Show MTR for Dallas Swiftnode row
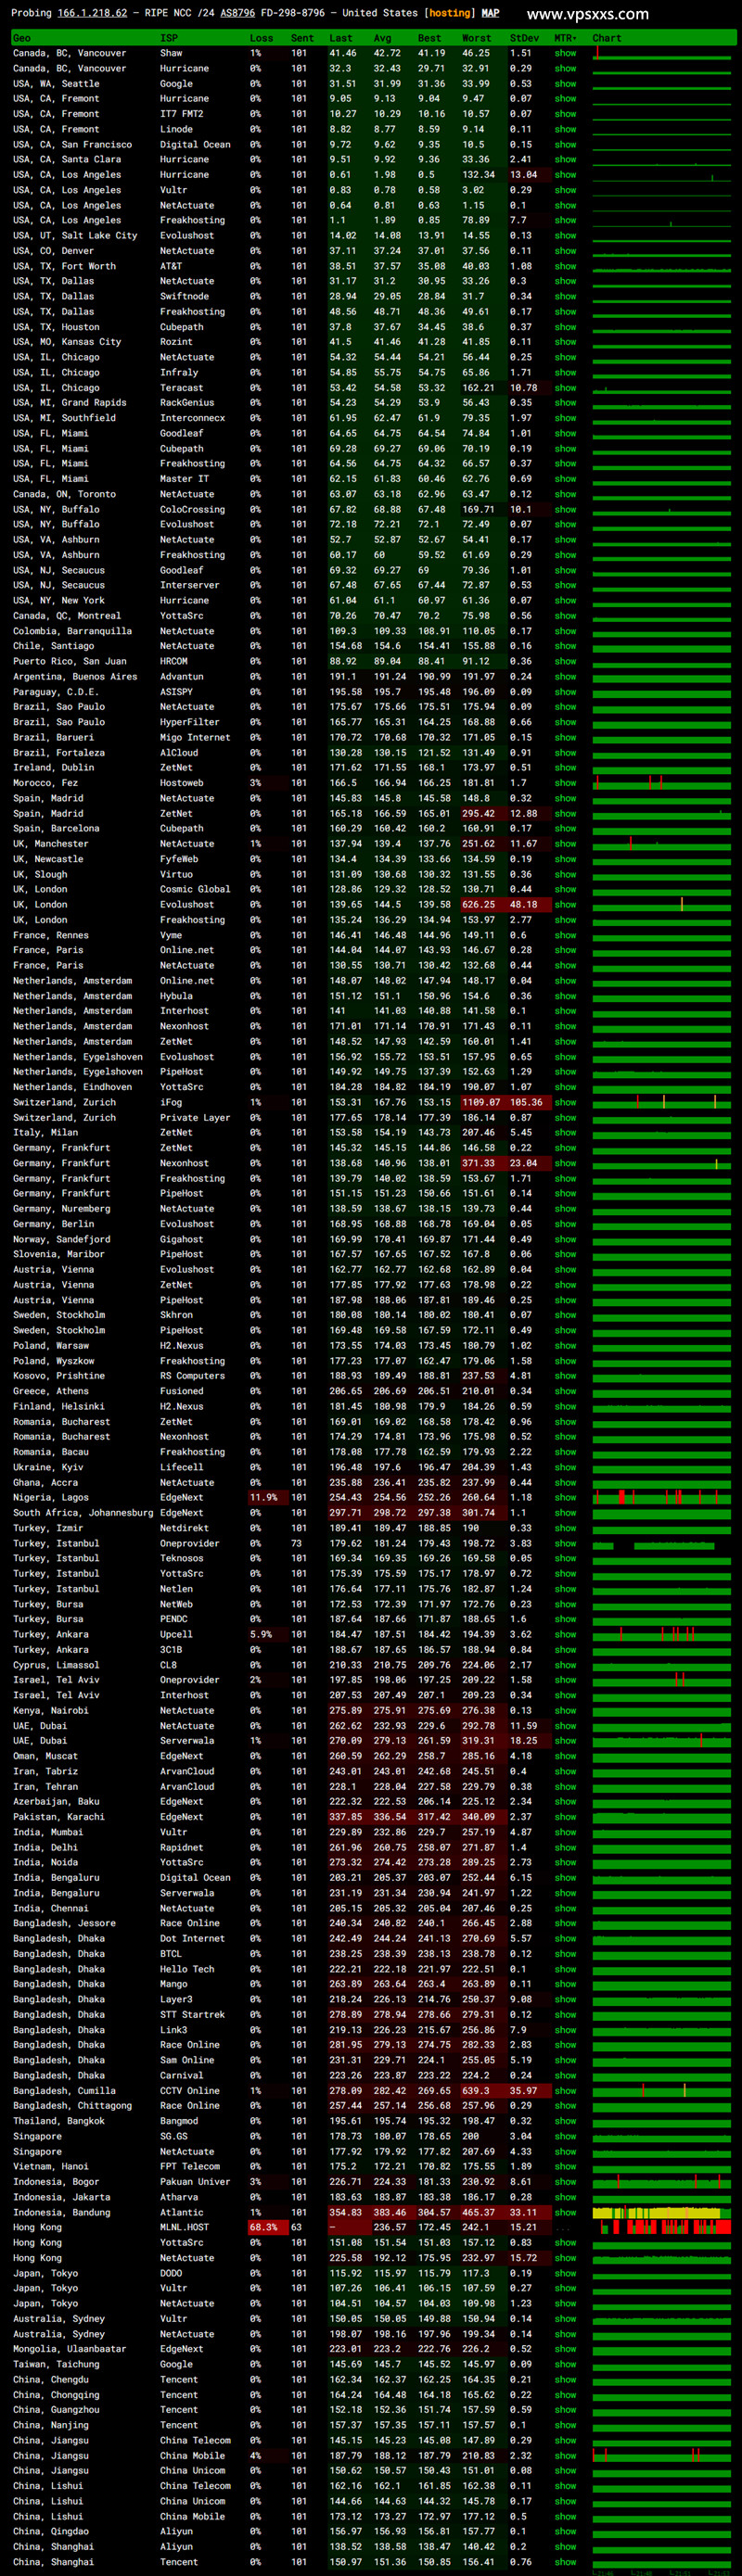 coord(566,296)
